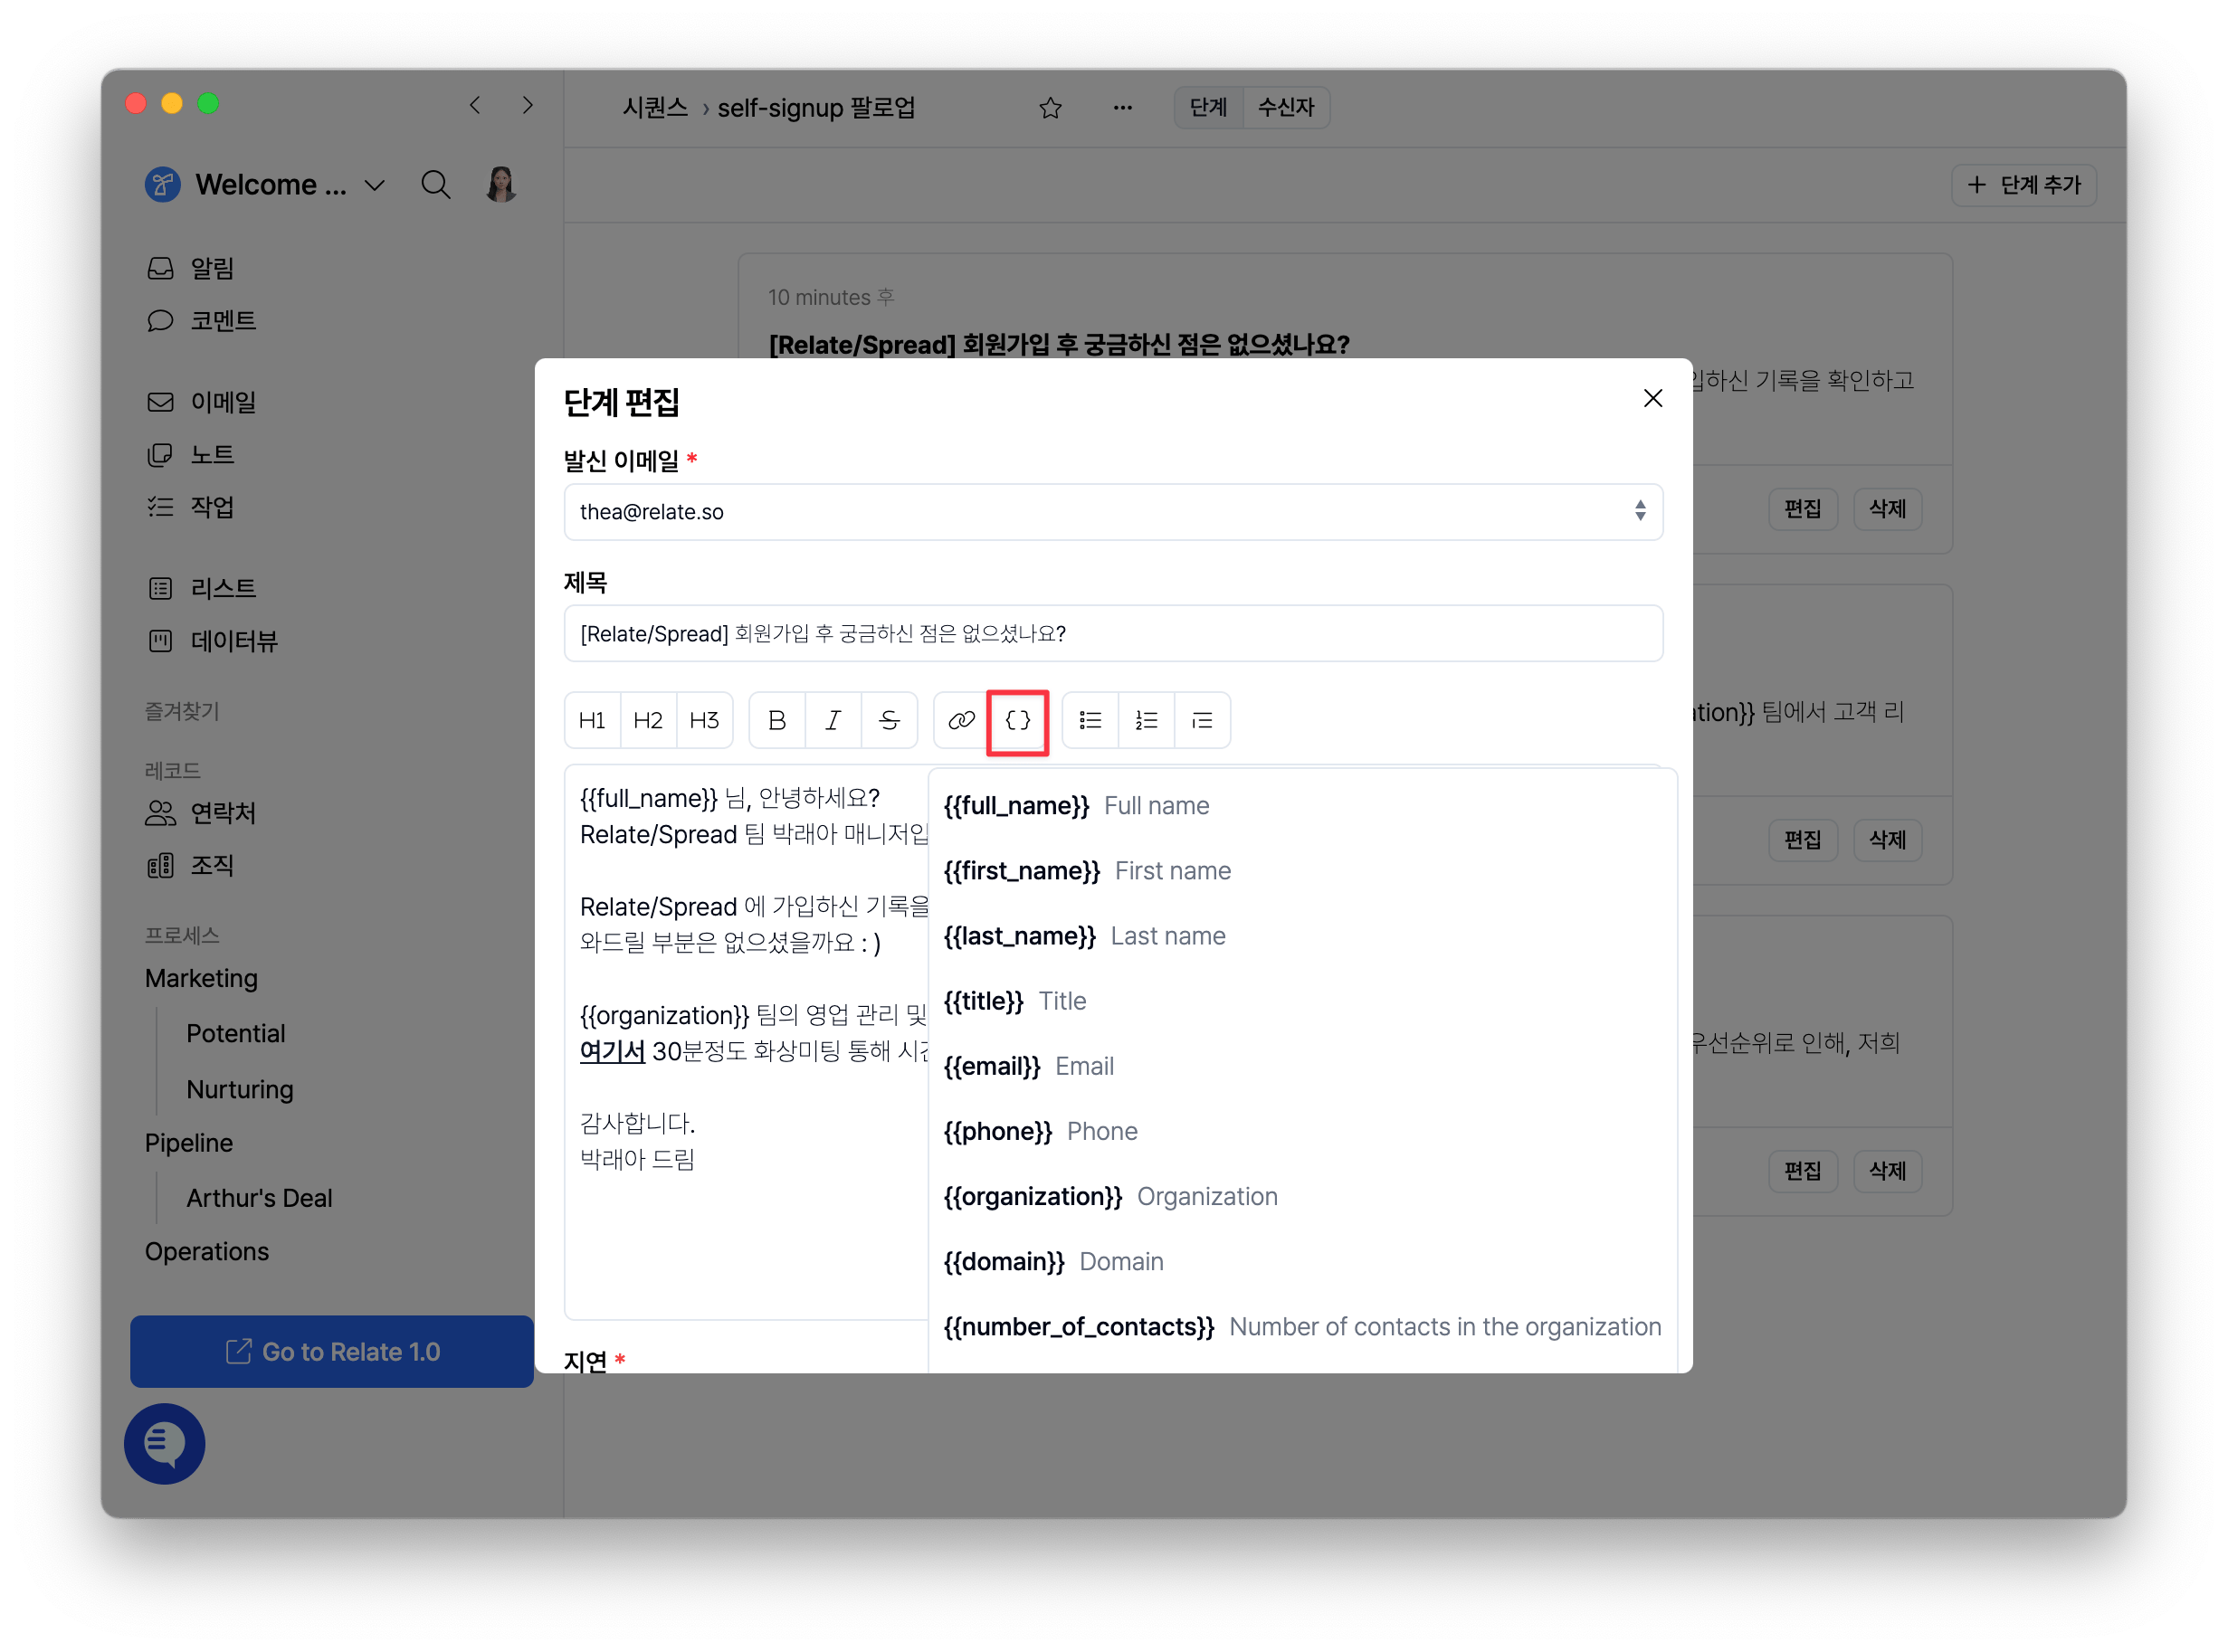Viewport: 2228px width, 1652px height.
Task: Select {{title}} variable option
Action: [x=1303, y=1001]
